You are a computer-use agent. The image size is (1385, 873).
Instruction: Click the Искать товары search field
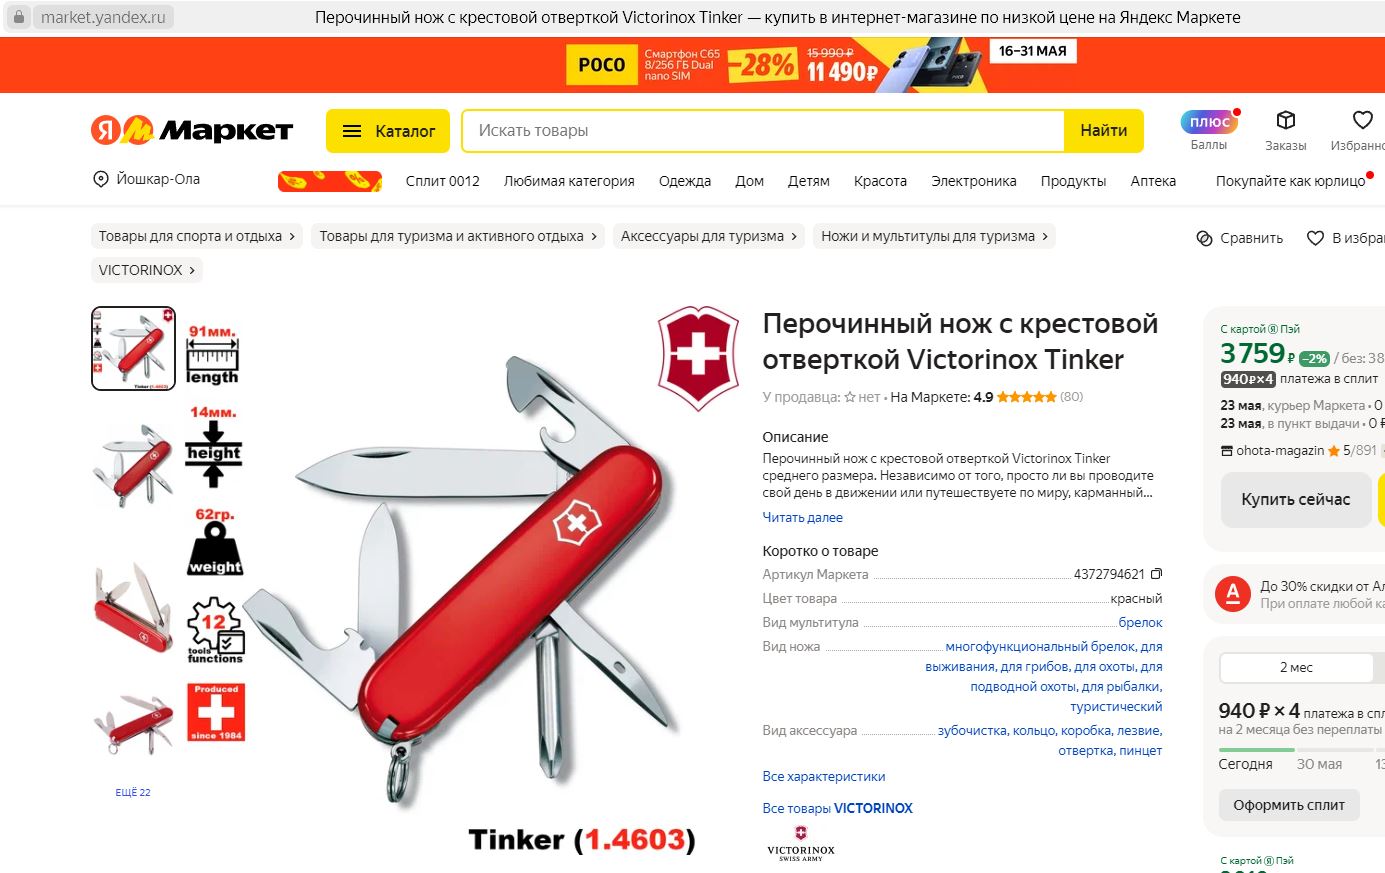click(762, 131)
